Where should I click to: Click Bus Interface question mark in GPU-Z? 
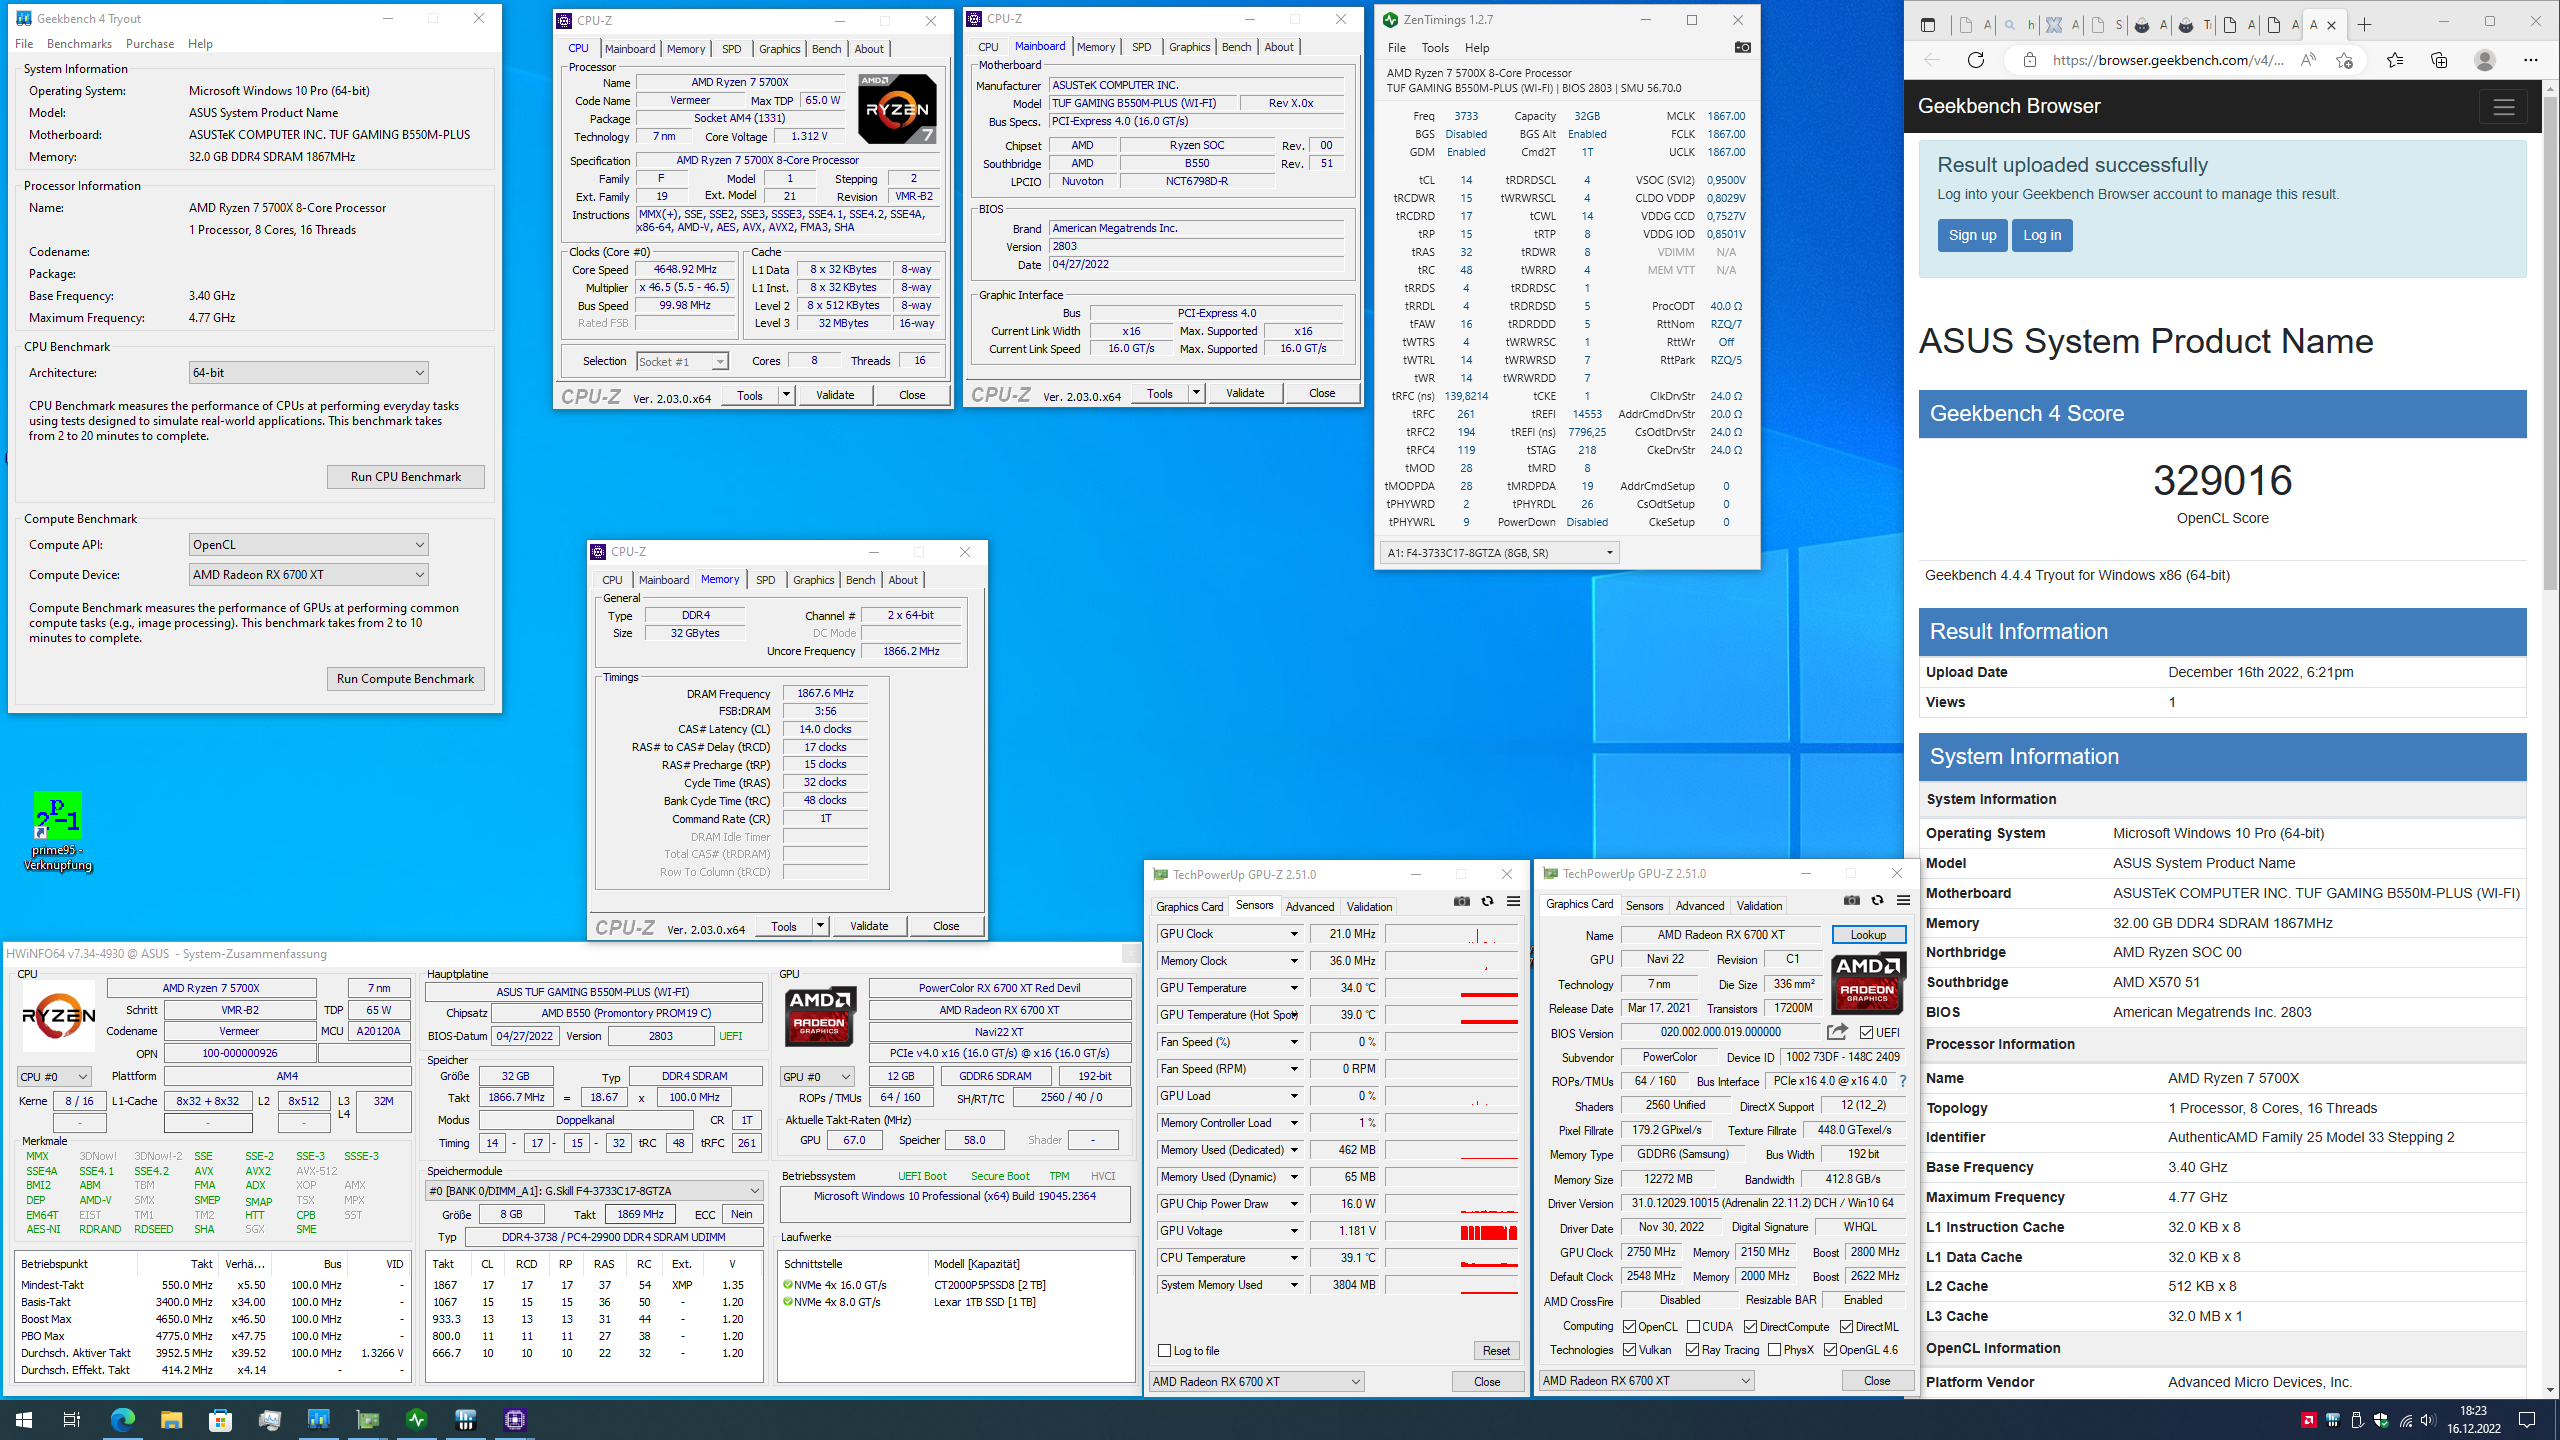1902,1081
